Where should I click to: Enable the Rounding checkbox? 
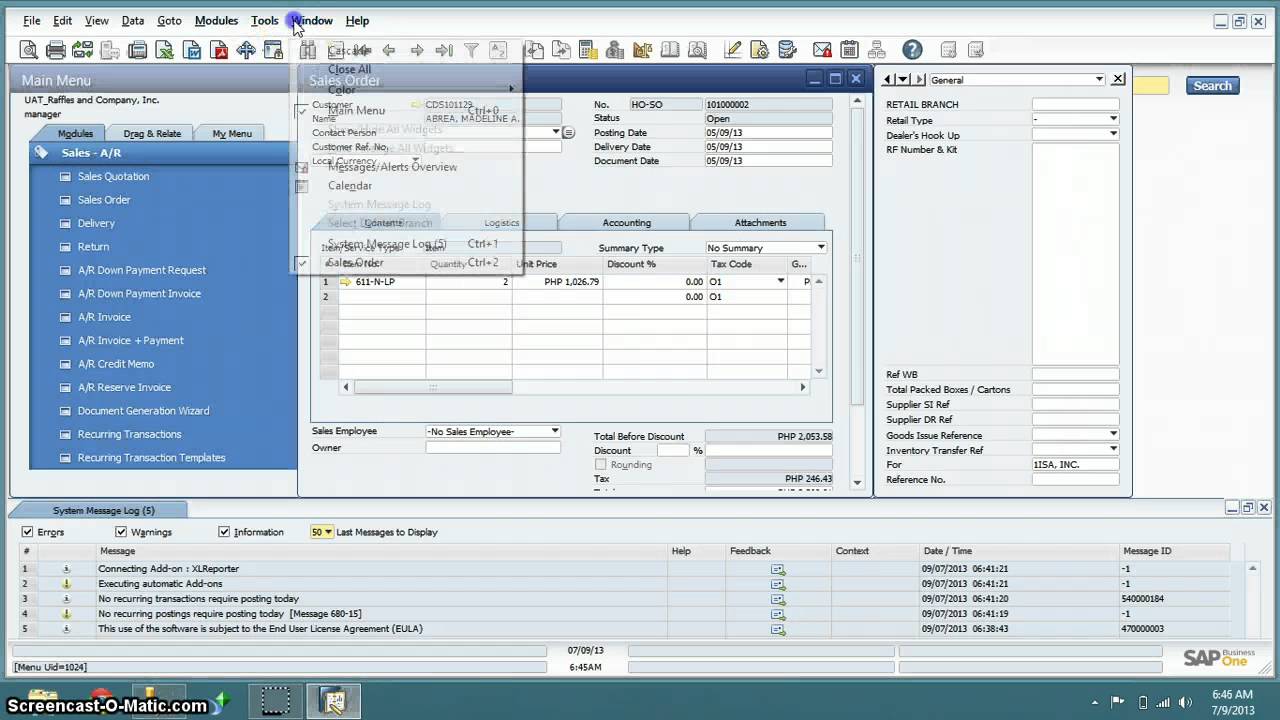click(601, 465)
